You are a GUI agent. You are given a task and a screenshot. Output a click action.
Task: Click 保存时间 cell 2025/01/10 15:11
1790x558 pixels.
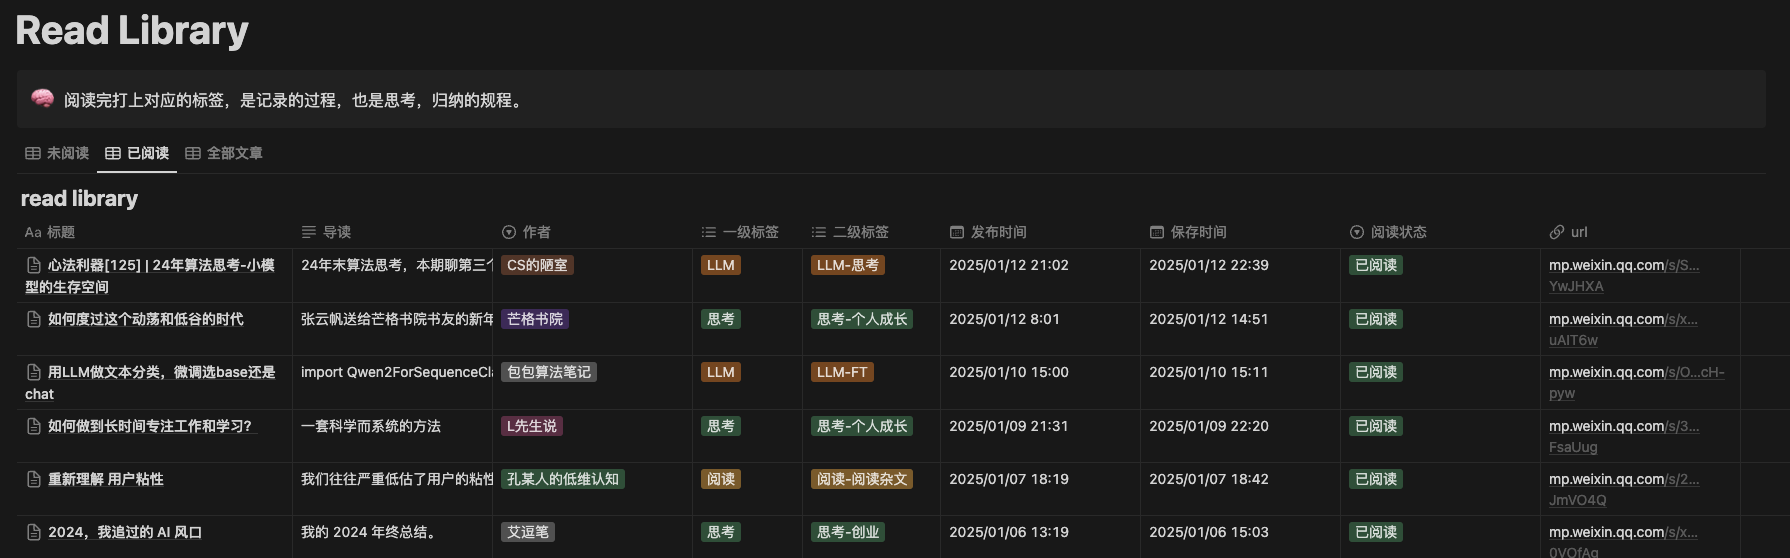pyautogui.click(x=1208, y=373)
